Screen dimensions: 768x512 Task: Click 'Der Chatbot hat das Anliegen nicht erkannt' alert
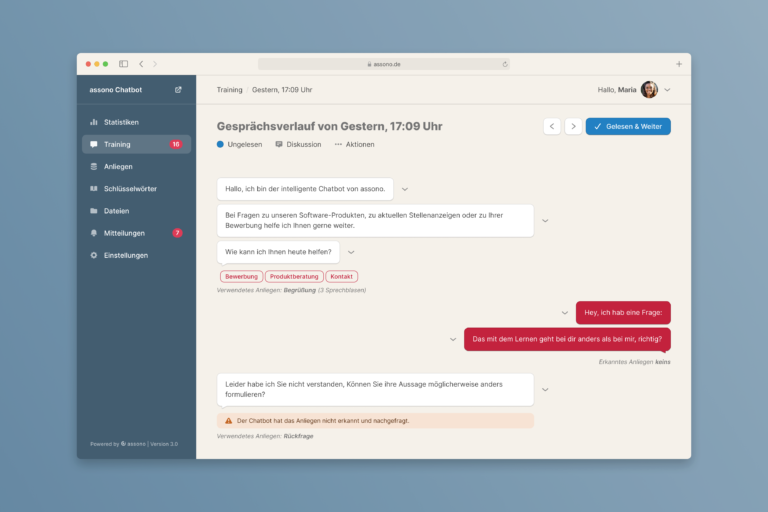point(375,420)
